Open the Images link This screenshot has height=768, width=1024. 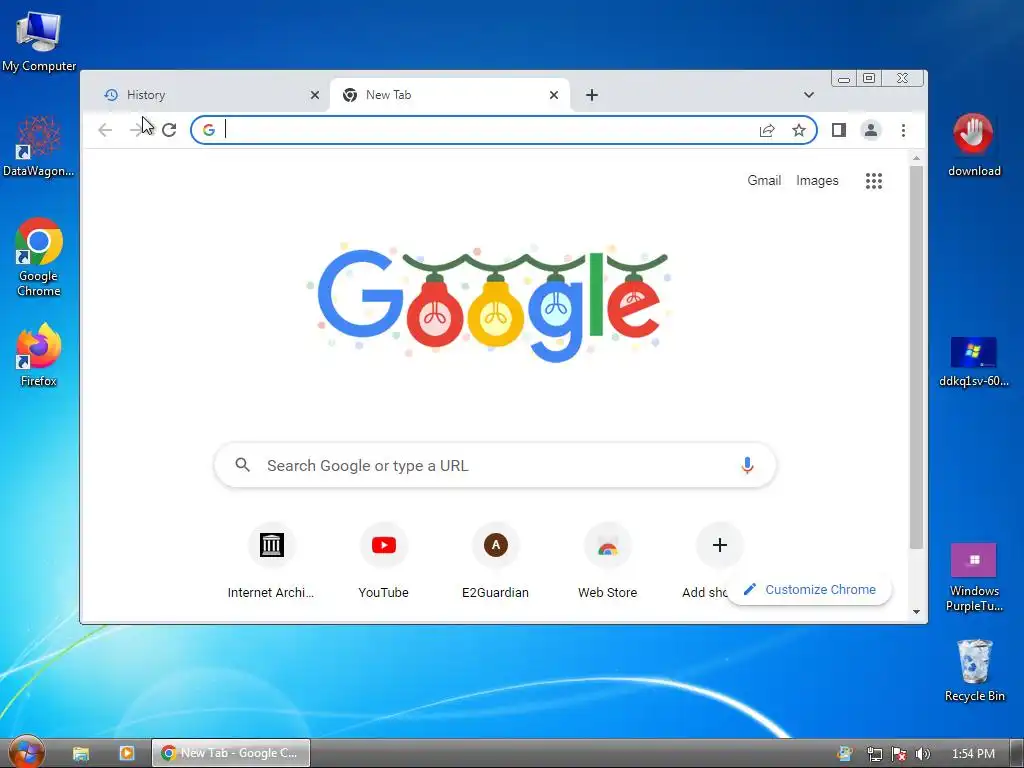pos(817,180)
